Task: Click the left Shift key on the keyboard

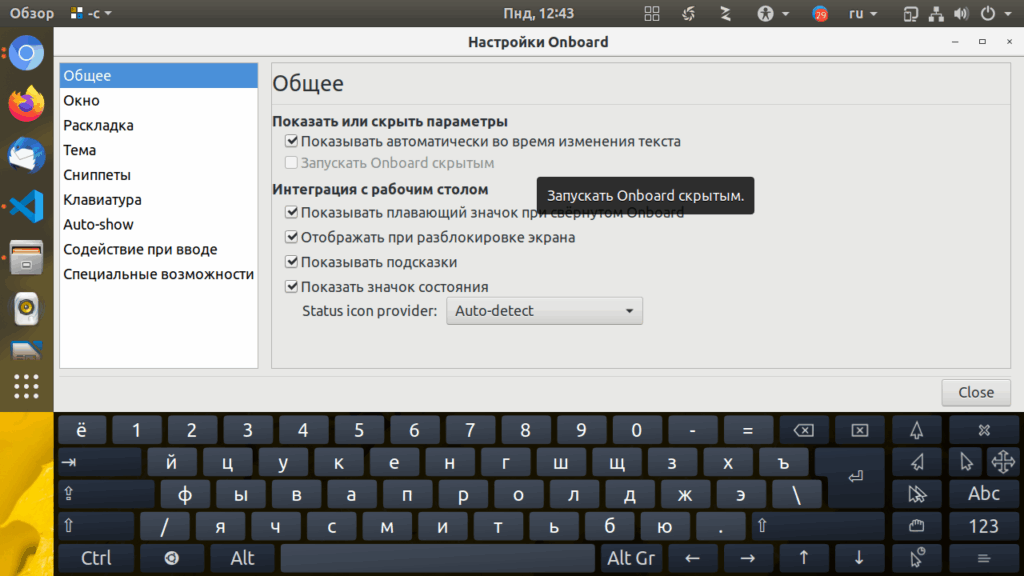Action: tap(96, 526)
